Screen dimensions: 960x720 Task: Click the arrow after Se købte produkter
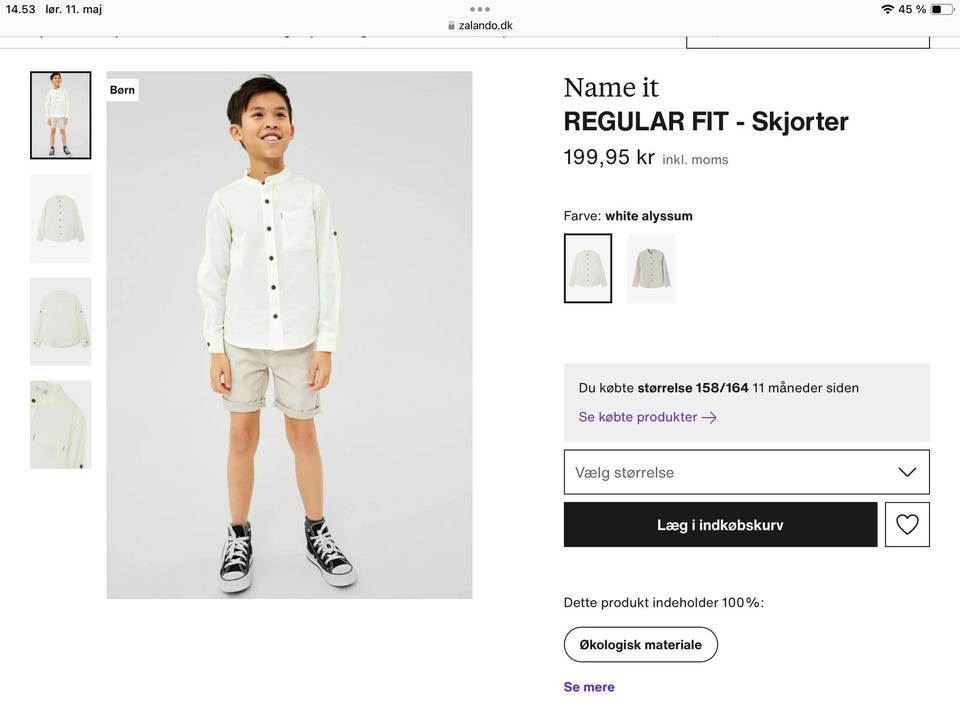click(x=709, y=417)
